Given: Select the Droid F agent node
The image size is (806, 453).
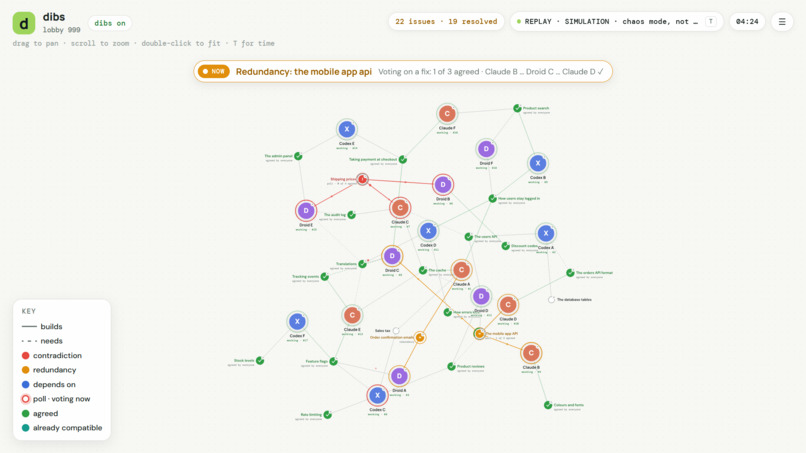Looking at the screenshot, I should 486,149.
